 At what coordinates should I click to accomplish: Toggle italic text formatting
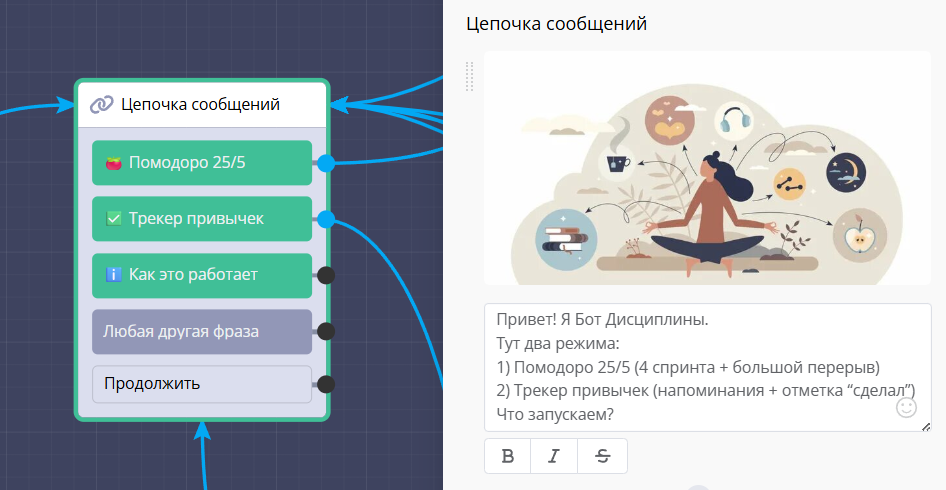(555, 456)
